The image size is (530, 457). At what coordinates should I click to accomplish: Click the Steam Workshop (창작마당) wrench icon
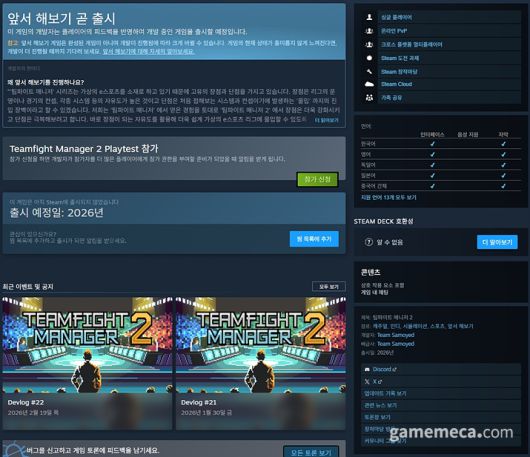(369, 72)
